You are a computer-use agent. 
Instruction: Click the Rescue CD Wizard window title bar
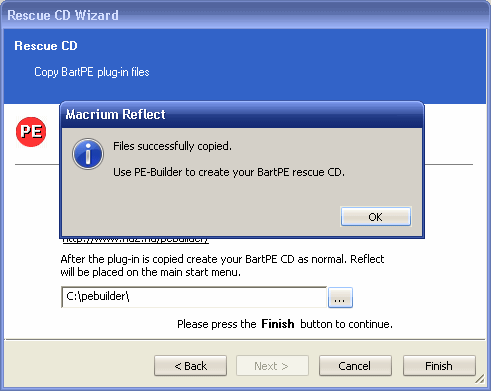[245, 15]
